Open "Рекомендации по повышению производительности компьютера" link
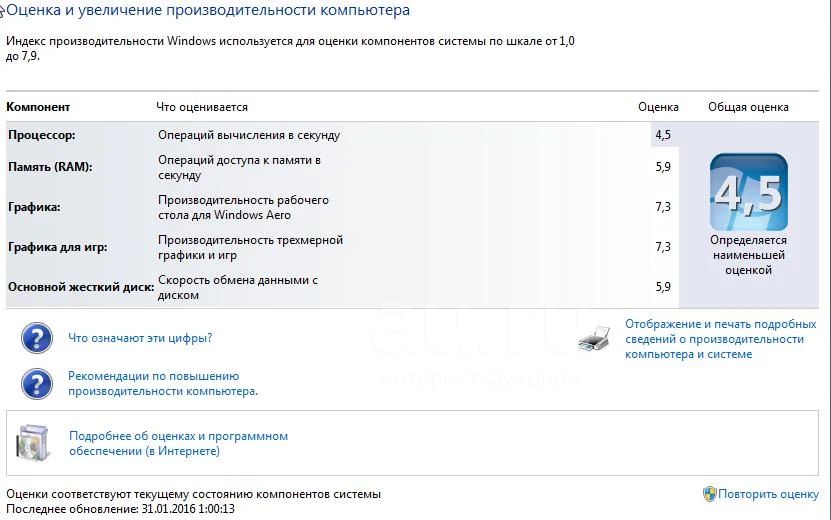The height and width of the screenshot is (520, 831). click(163, 384)
